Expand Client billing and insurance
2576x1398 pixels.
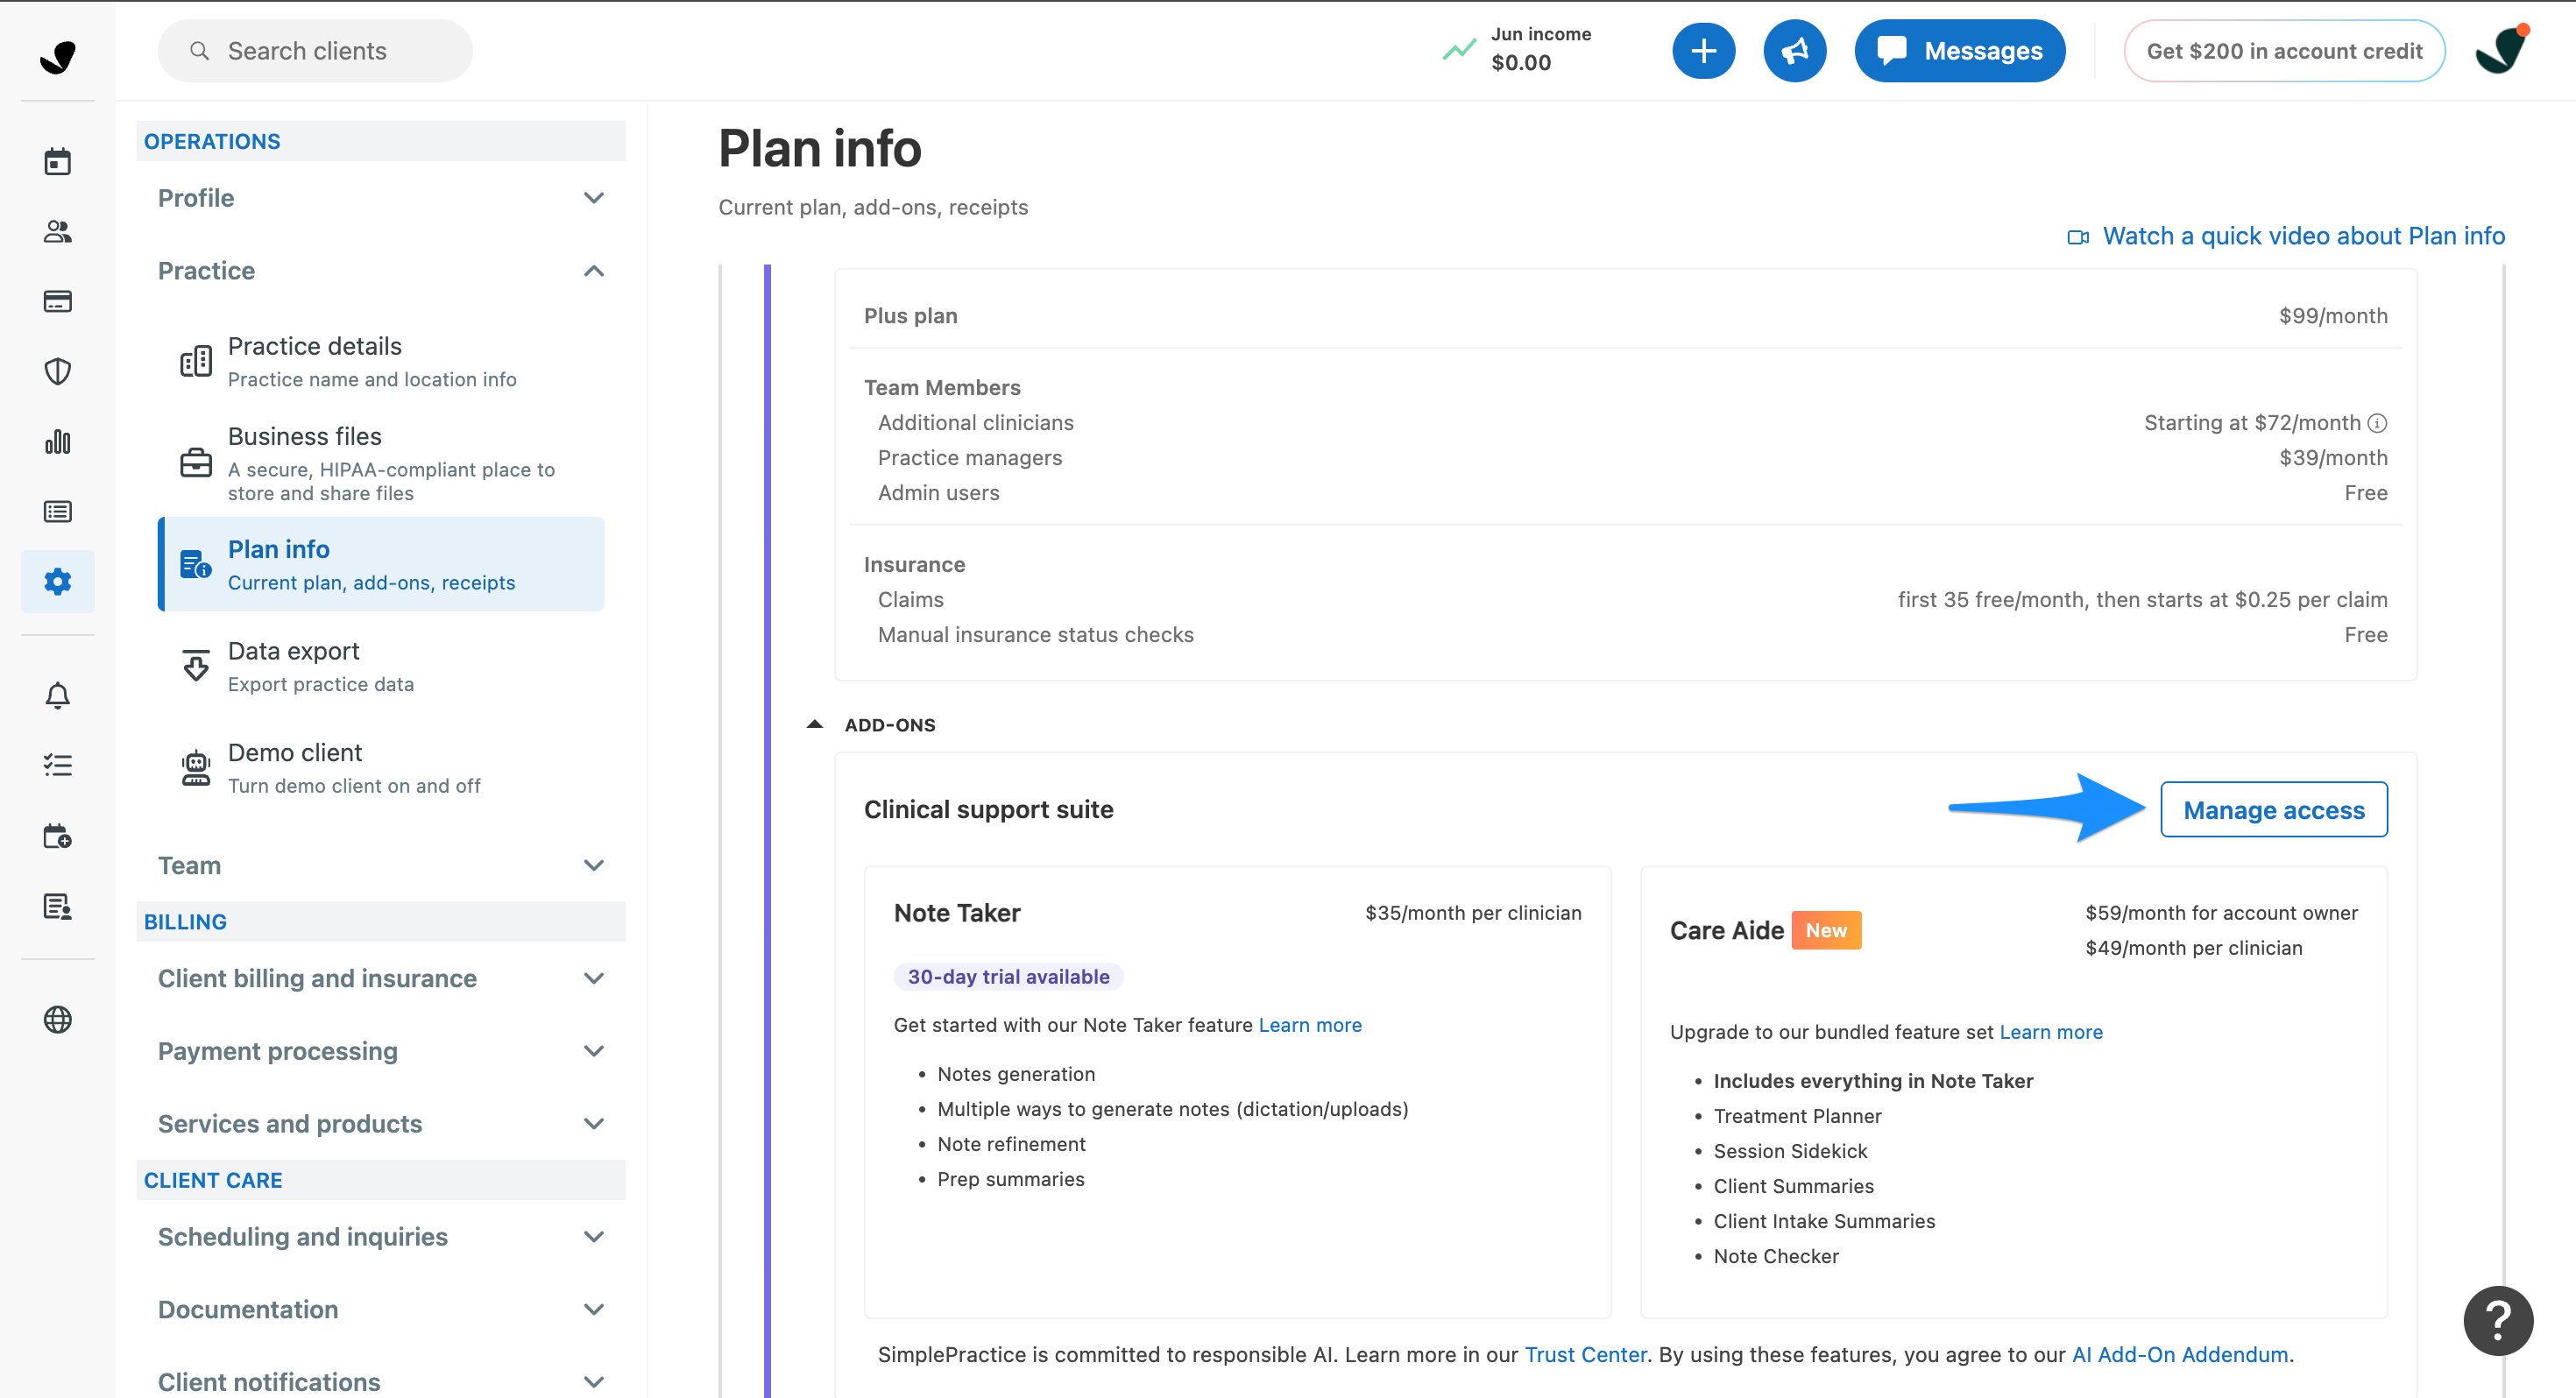[380, 978]
